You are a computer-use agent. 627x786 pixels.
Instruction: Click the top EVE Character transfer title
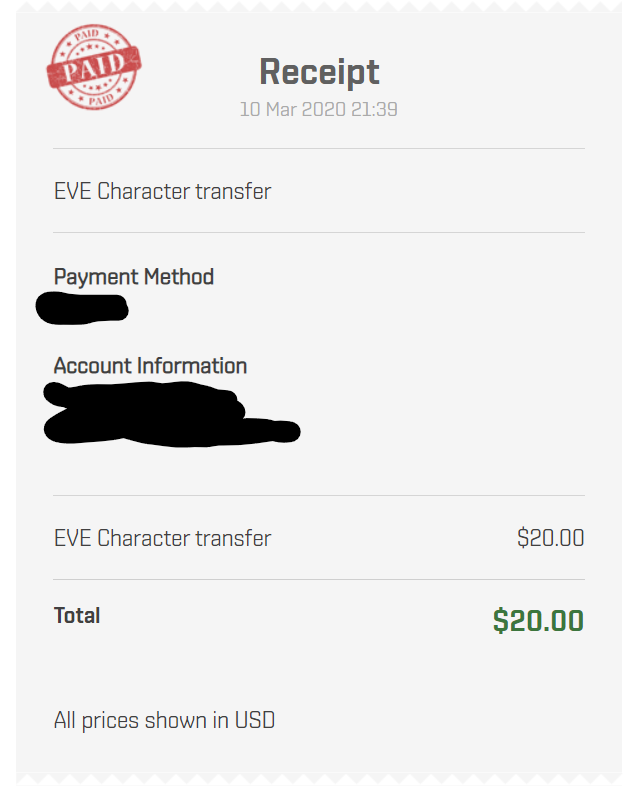[x=162, y=191]
